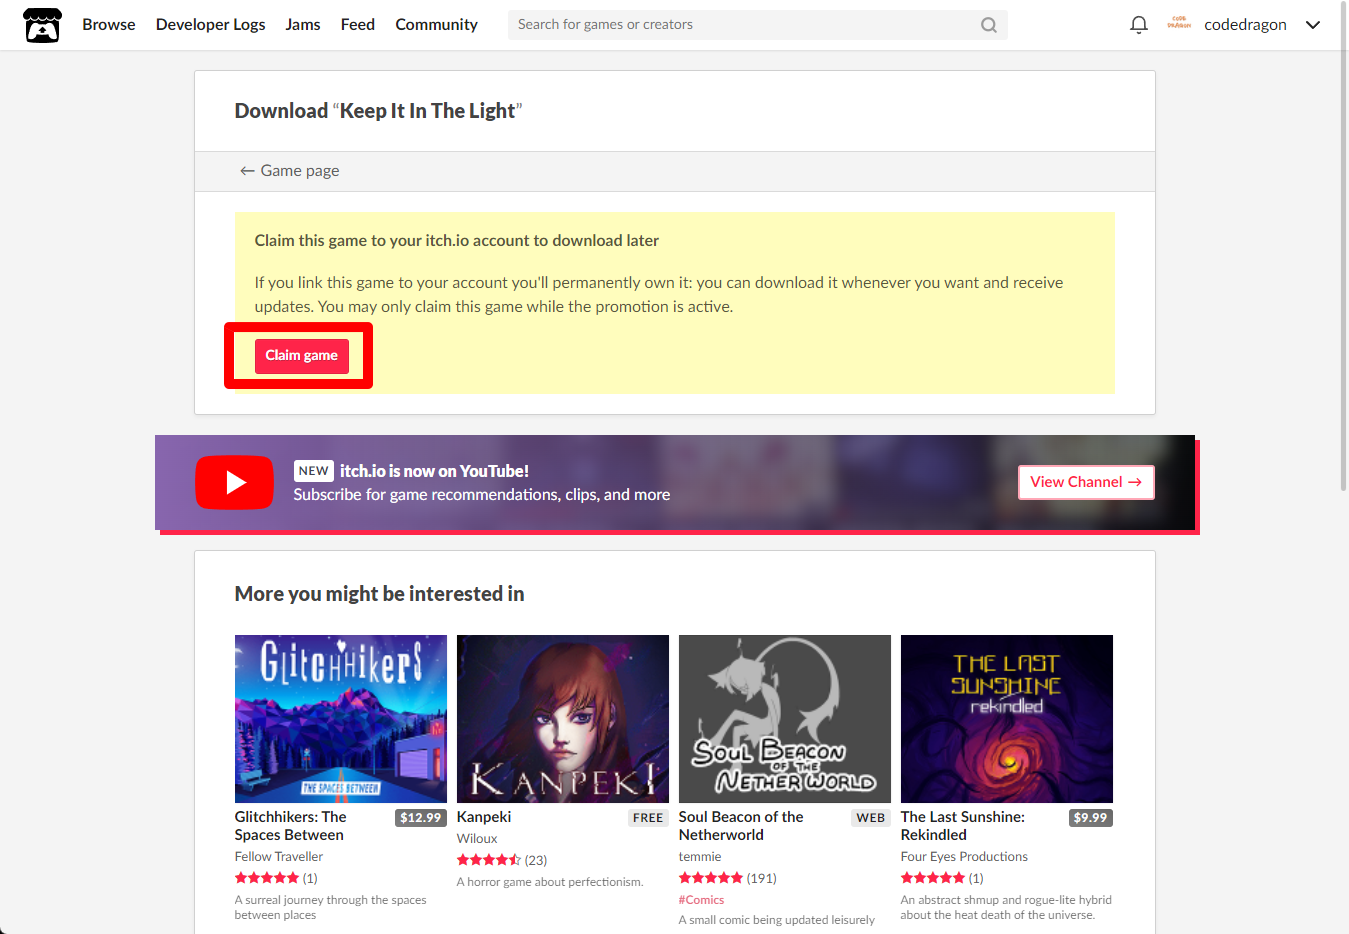Viewport: 1349px width, 934px height.
Task: Open temmie creator page
Action: click(700, 857)
